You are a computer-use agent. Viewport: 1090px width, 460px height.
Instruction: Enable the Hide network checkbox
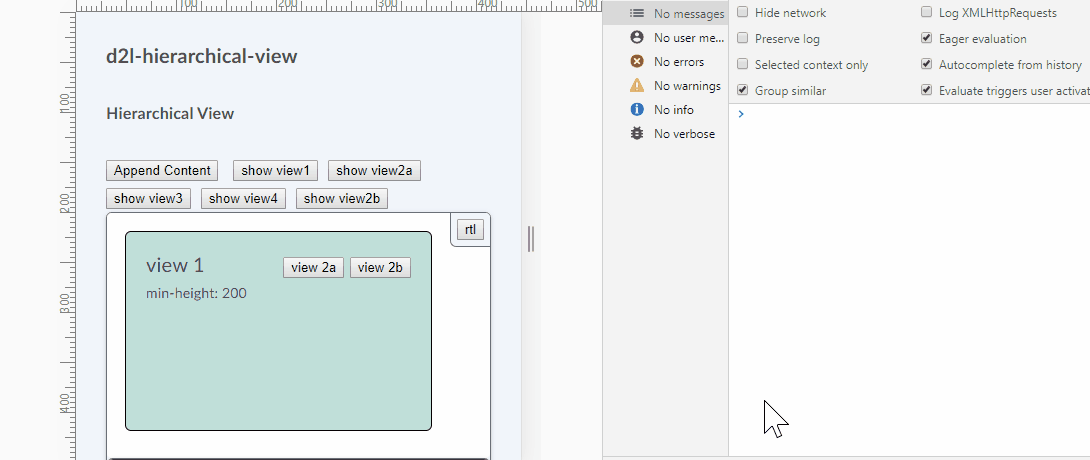742,13
